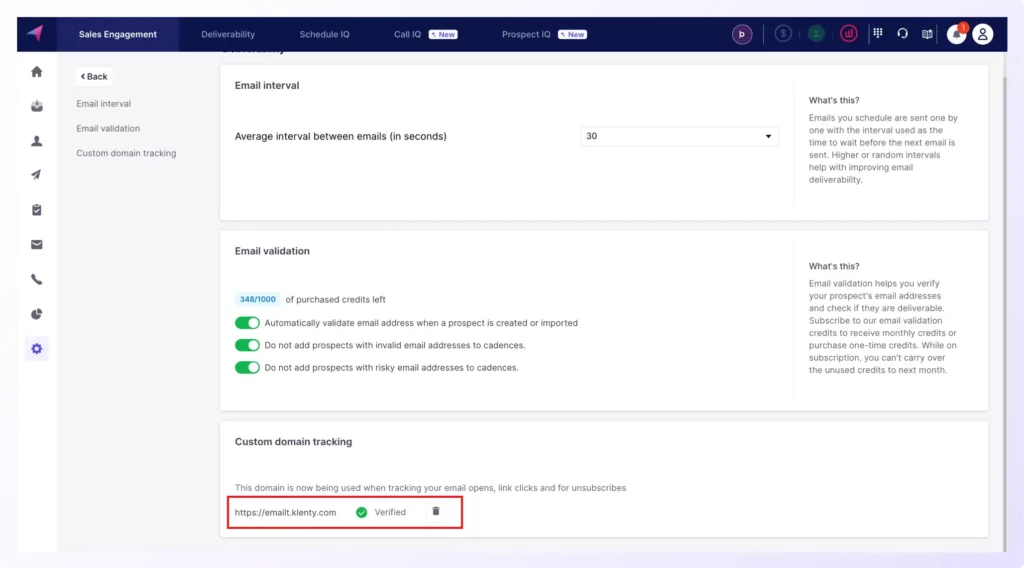Click 'Average interval between emails' label
Image resolution: width=1024 pixels, height=568 pixels.
tap(341, 136)
